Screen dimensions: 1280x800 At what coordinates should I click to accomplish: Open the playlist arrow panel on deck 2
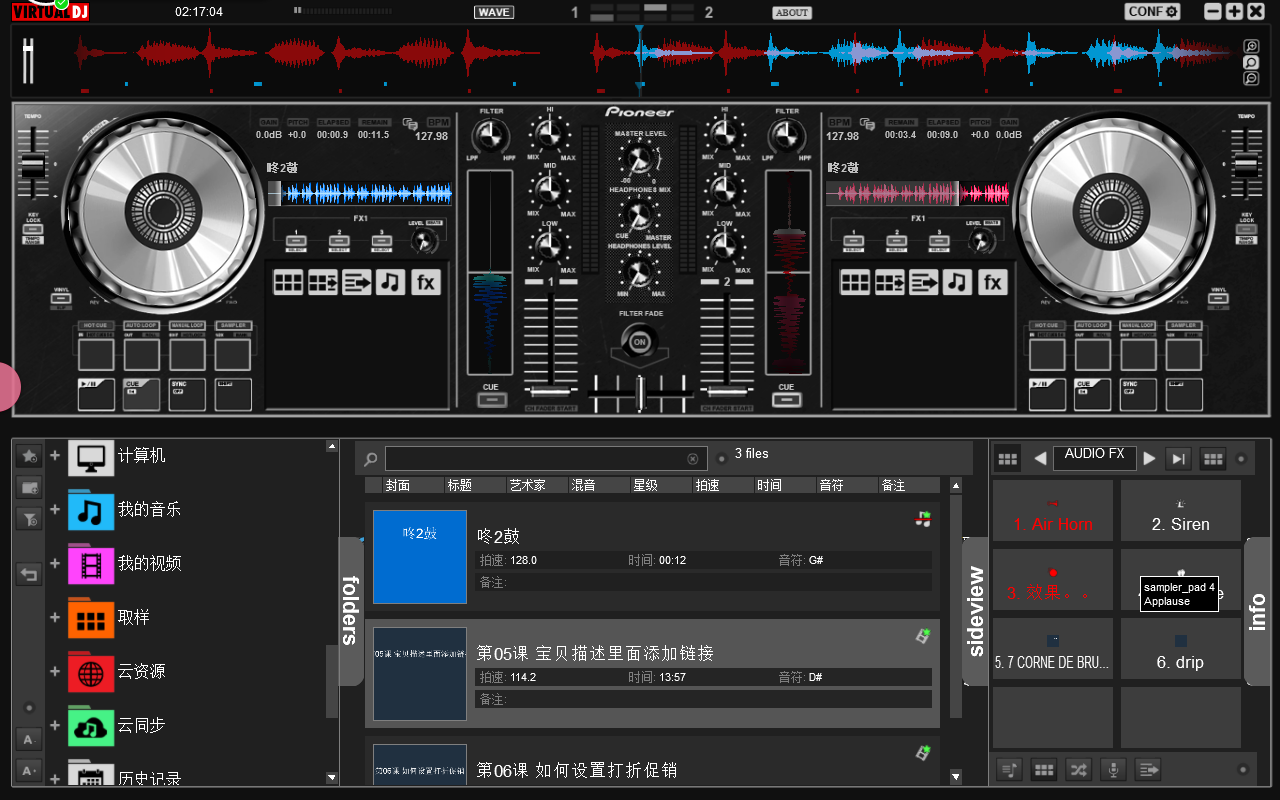(x=923, y=282)
